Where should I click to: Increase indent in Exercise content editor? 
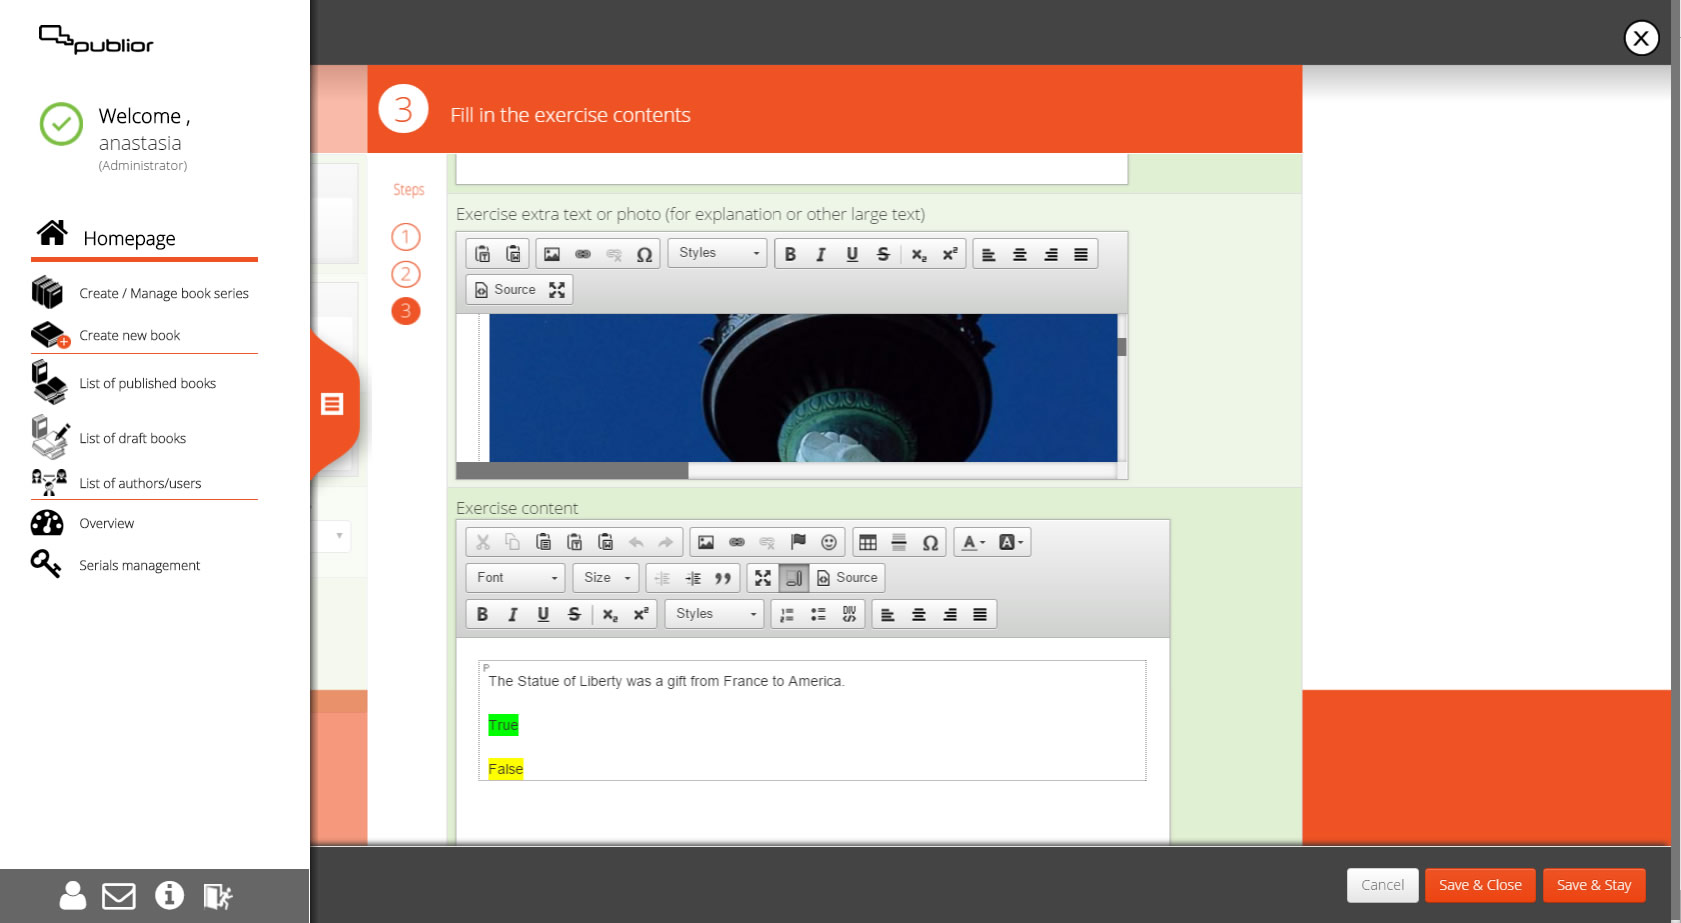(693, 578)
